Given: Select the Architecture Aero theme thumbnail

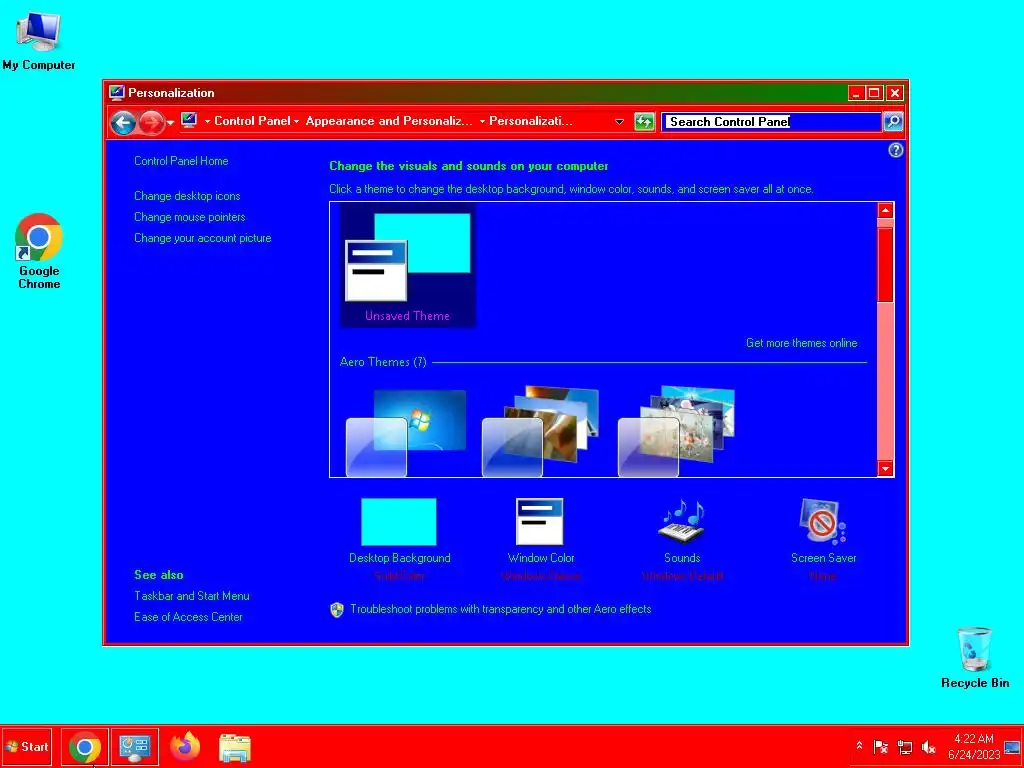Looking at the screenshot, I should 541,432.
